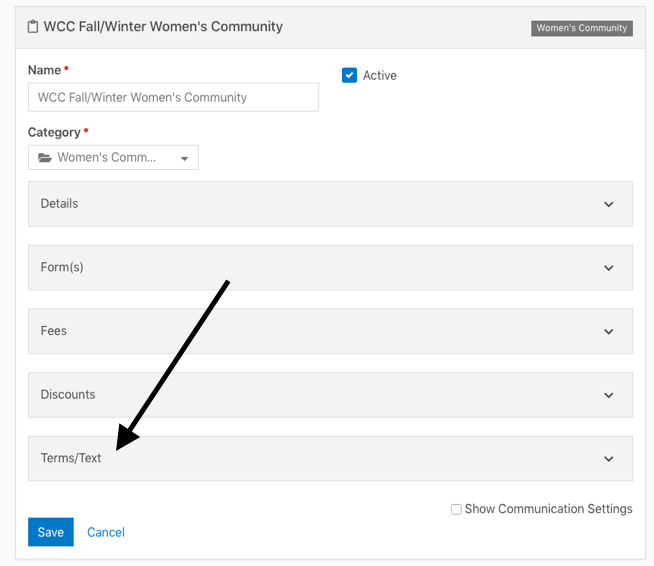Click the Form(s) section label
The width and height of the screenshot is (654, 566).
62,267
